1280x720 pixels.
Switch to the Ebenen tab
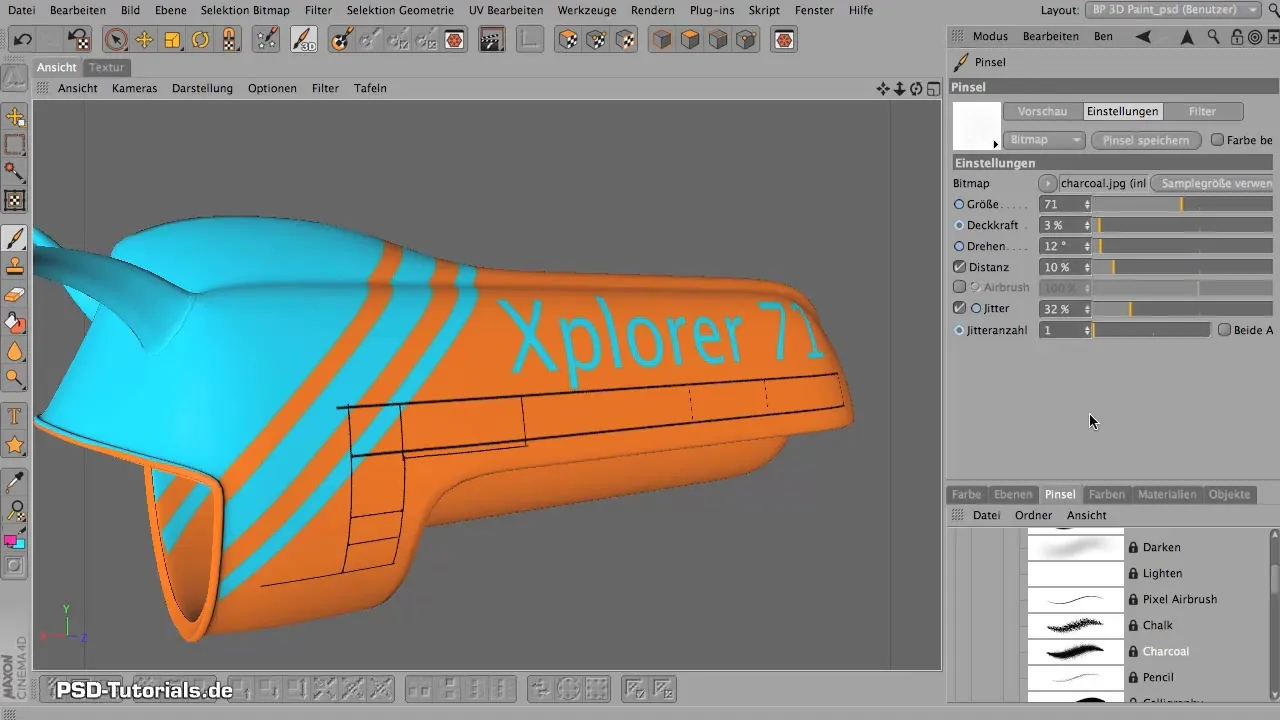coord(1013,494)
